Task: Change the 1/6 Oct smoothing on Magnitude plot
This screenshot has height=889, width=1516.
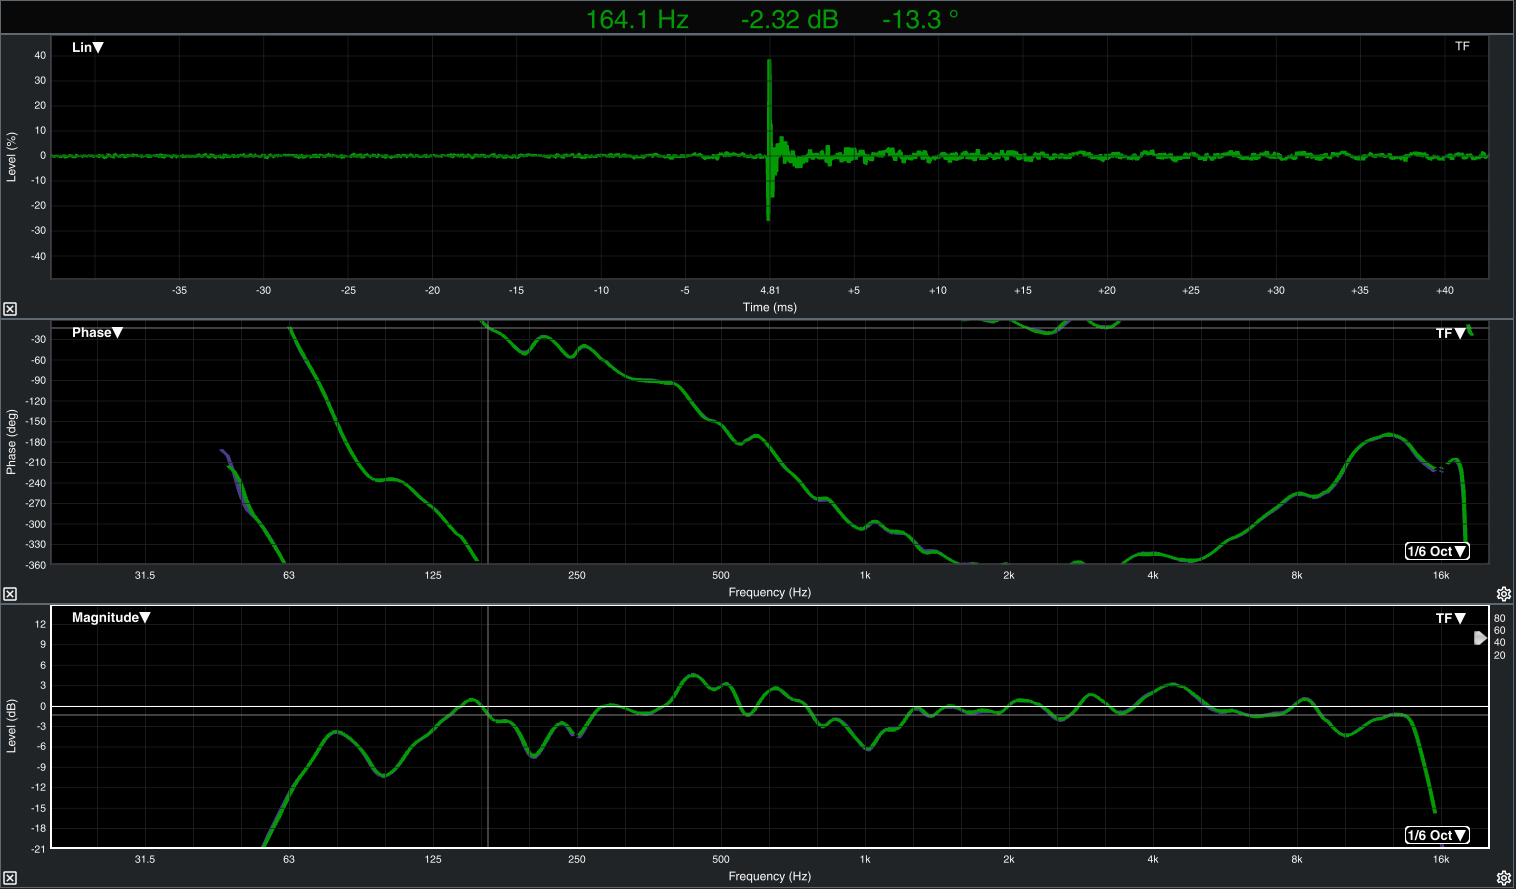Action: tap(1437, 835)
